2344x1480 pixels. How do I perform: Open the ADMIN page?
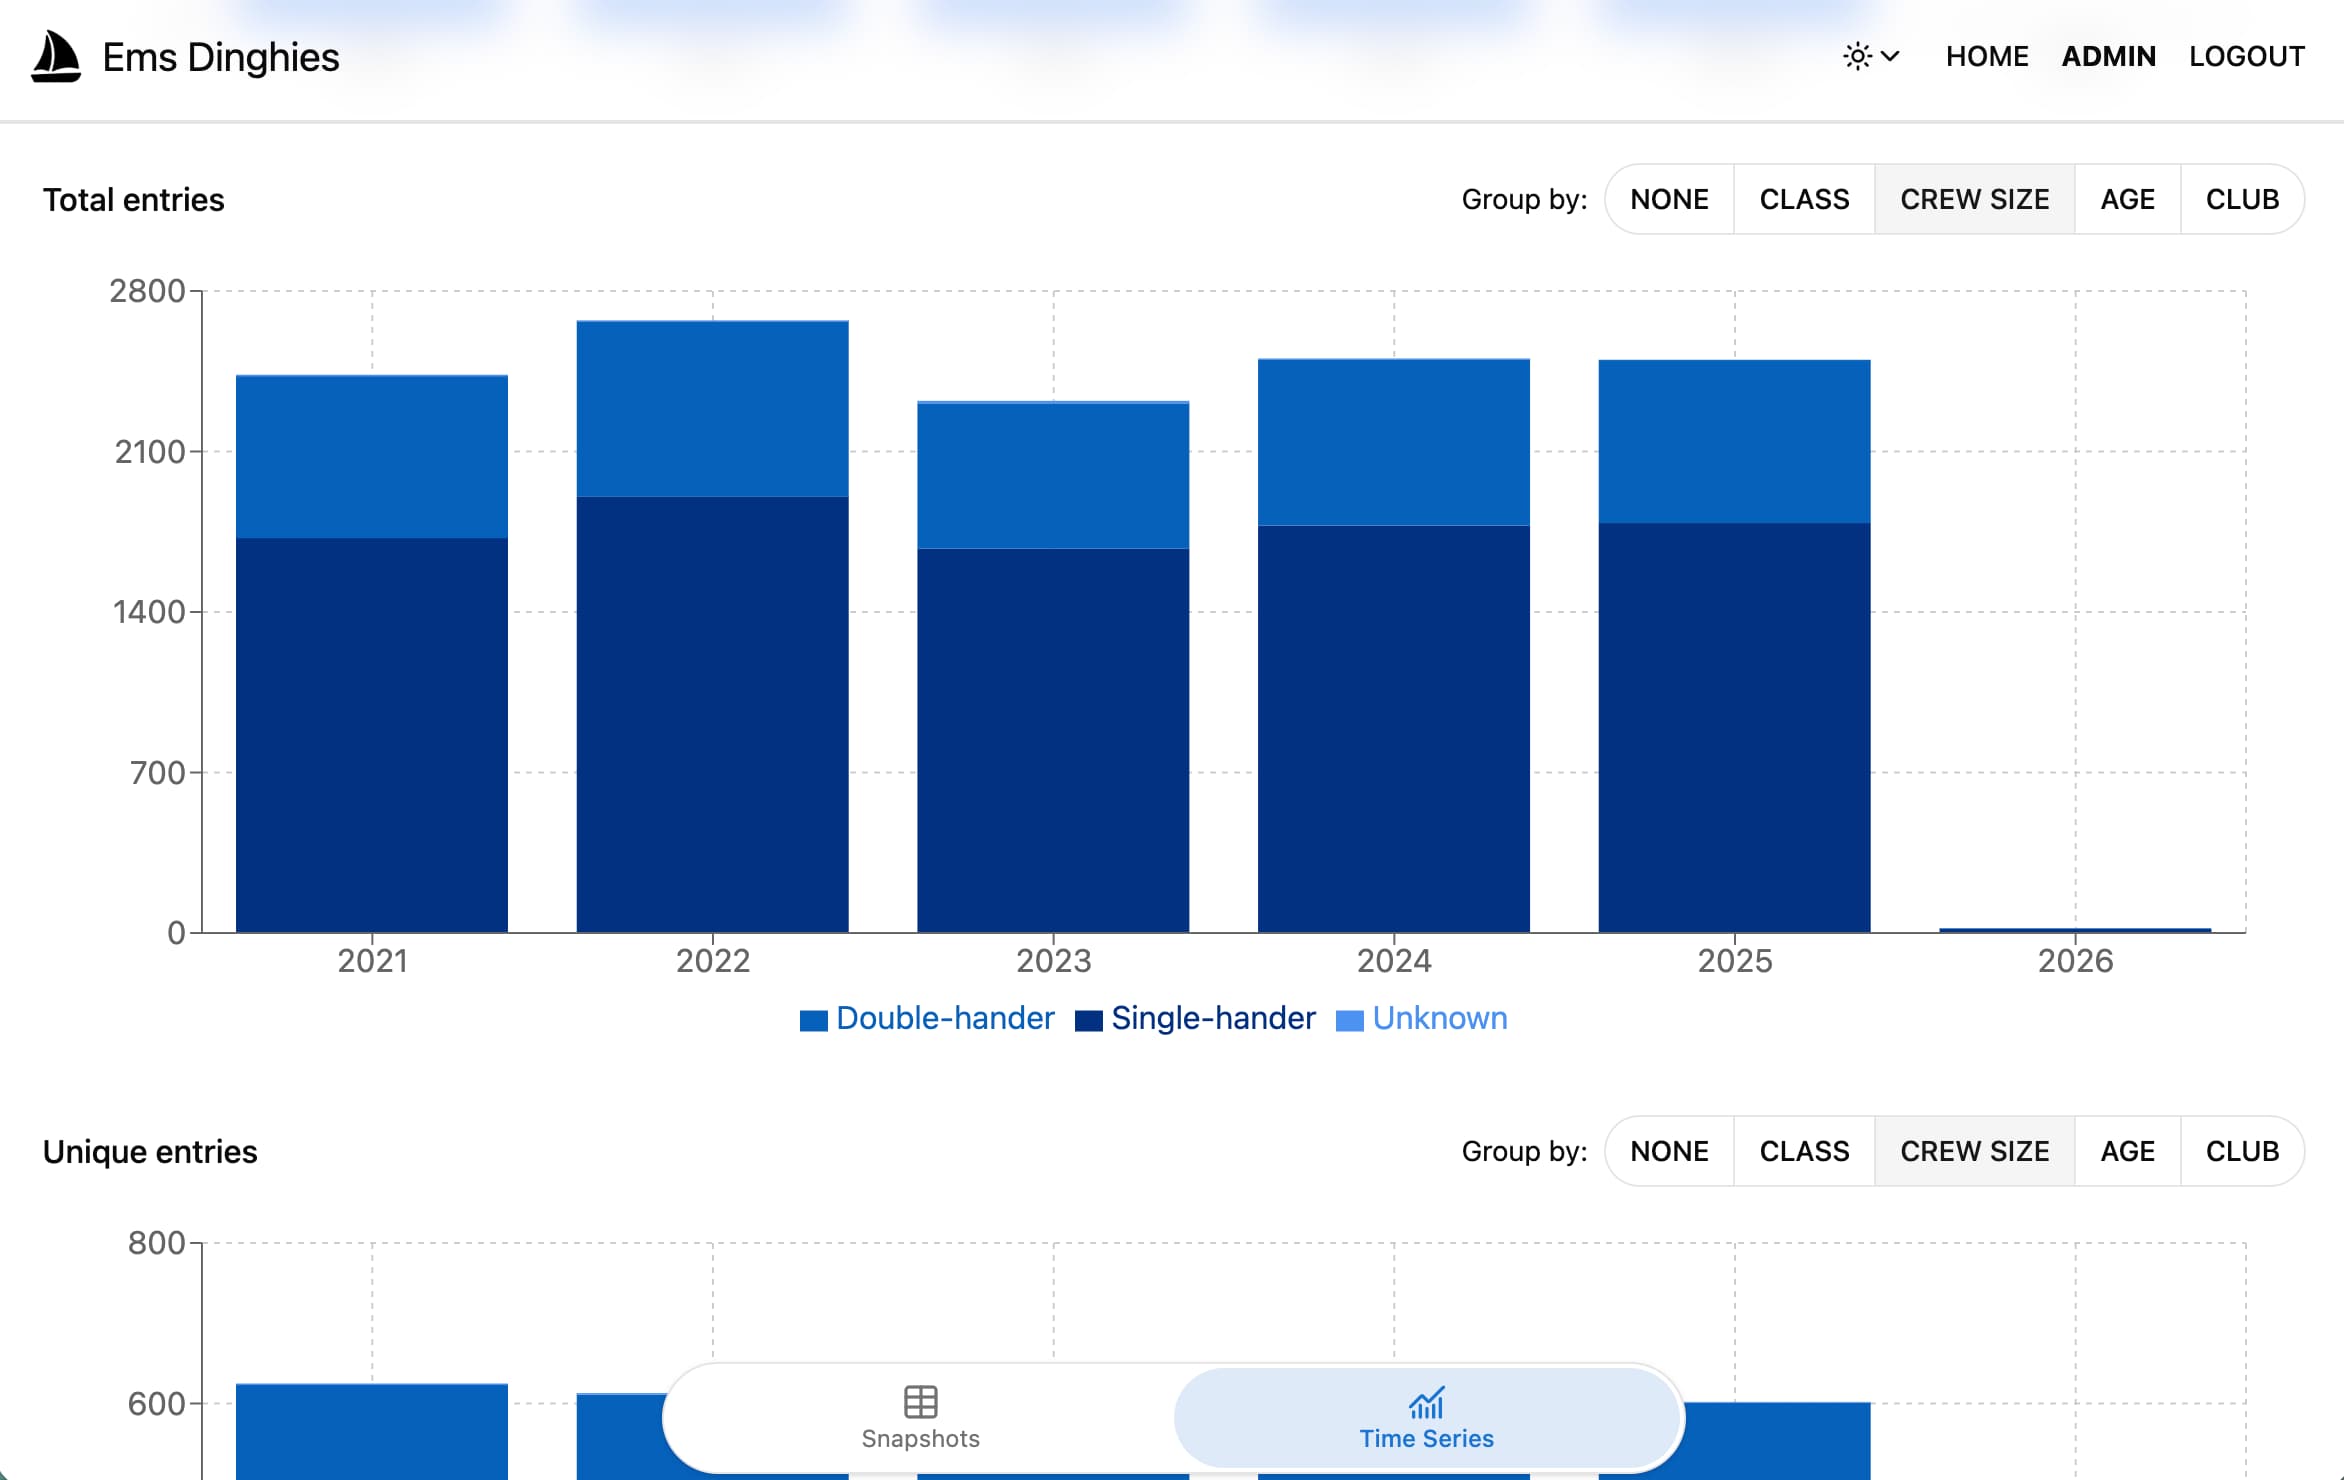tap(2109, 56)
